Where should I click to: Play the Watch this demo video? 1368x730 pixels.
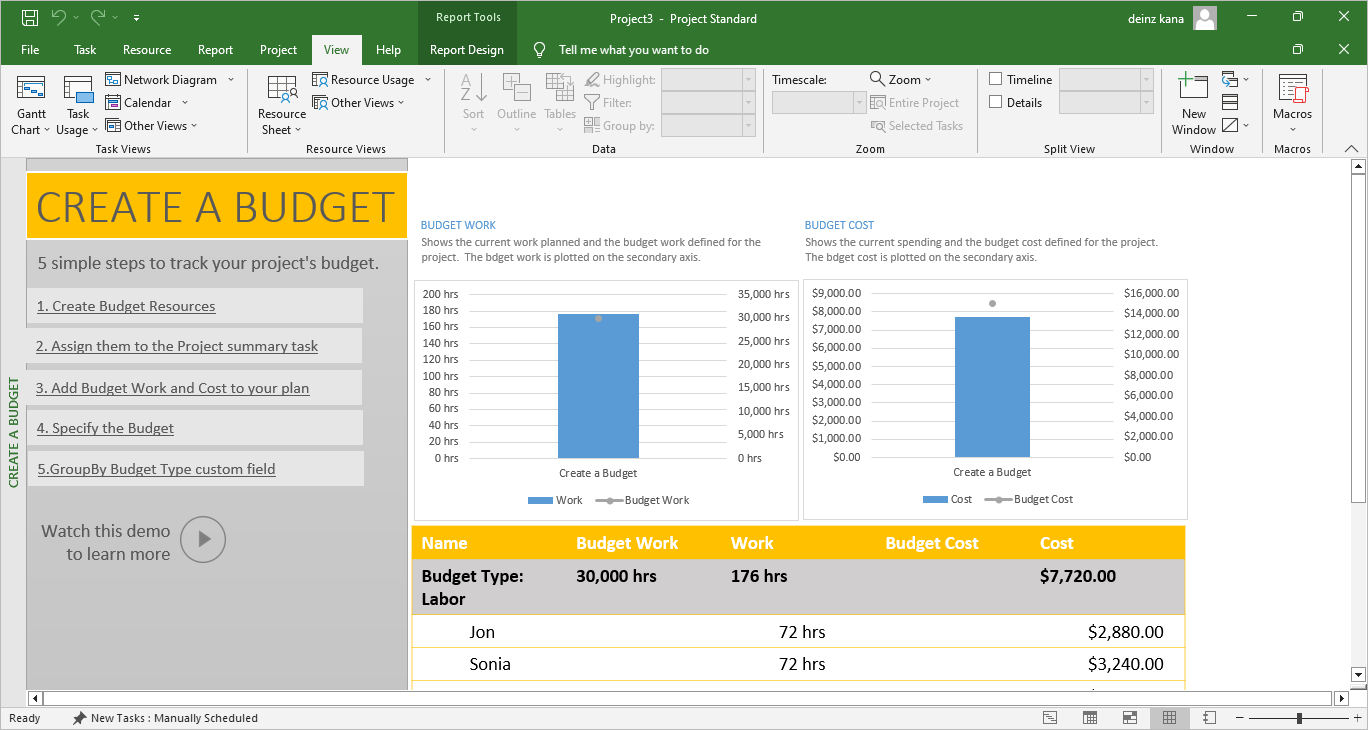(204, 540)
